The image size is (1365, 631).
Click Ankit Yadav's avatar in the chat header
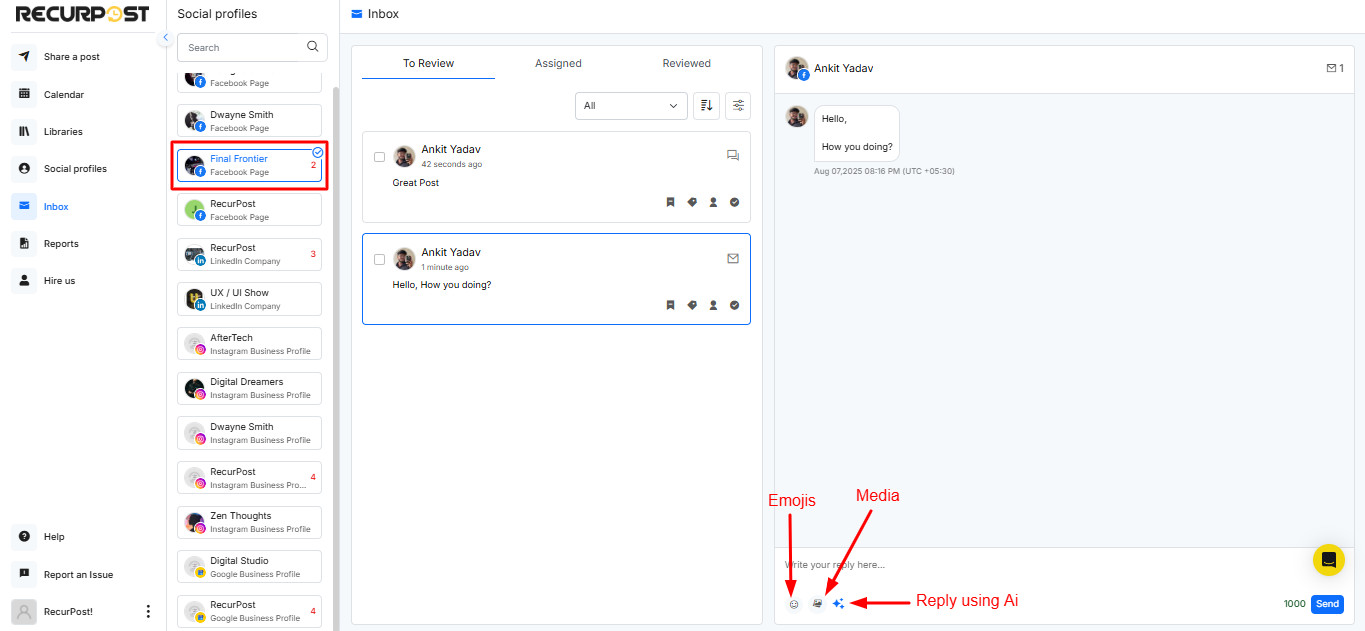click(797, 68)
